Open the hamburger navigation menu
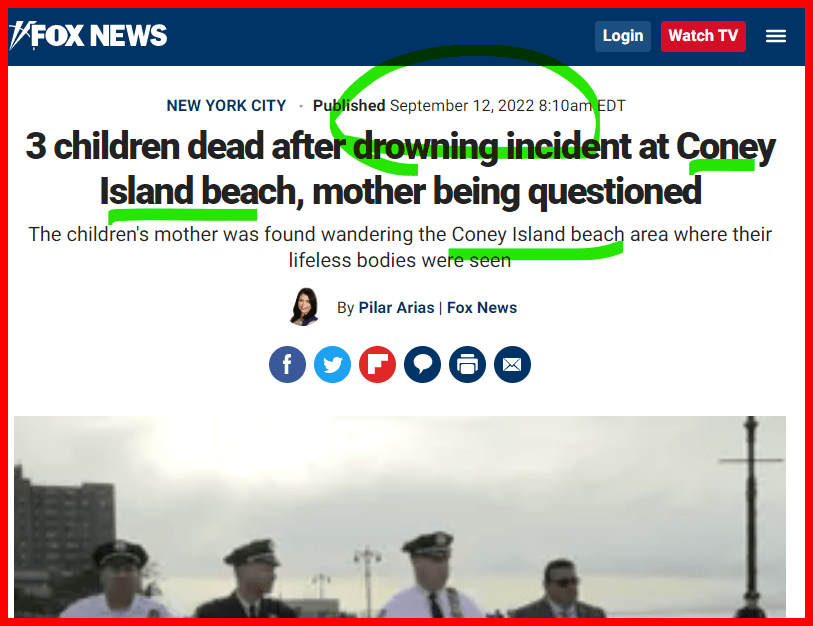The width and height of the screenshot is (813, 626). pyautogui.click(x=776, y=36)
